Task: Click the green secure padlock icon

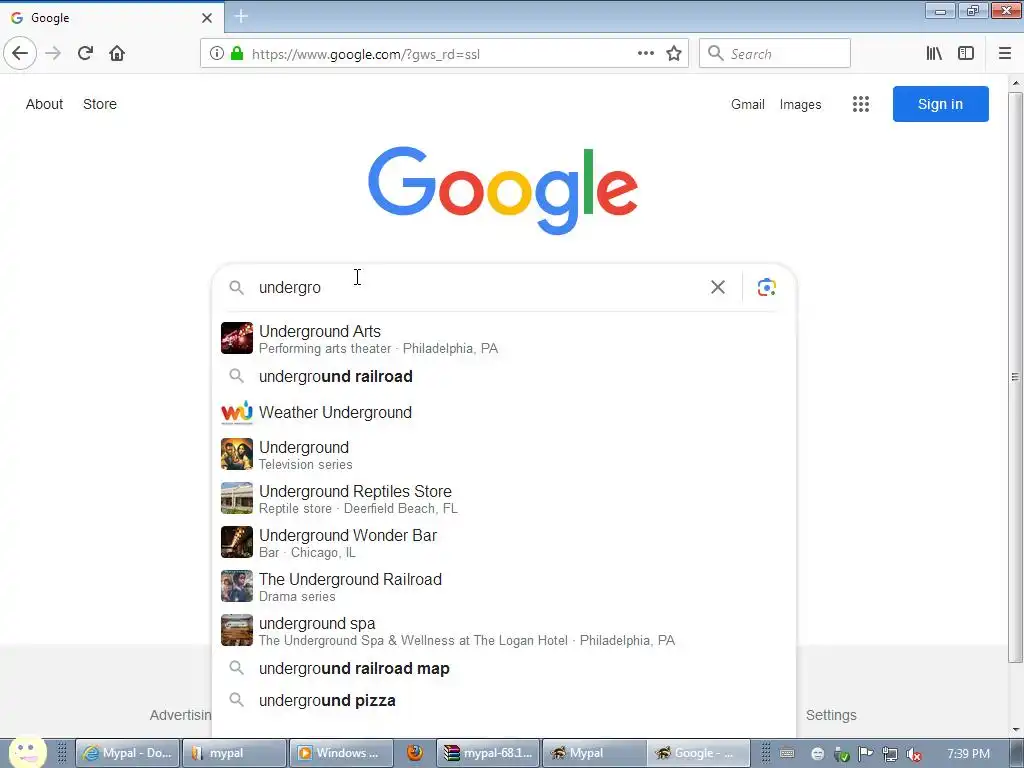Action: (237, 54)
